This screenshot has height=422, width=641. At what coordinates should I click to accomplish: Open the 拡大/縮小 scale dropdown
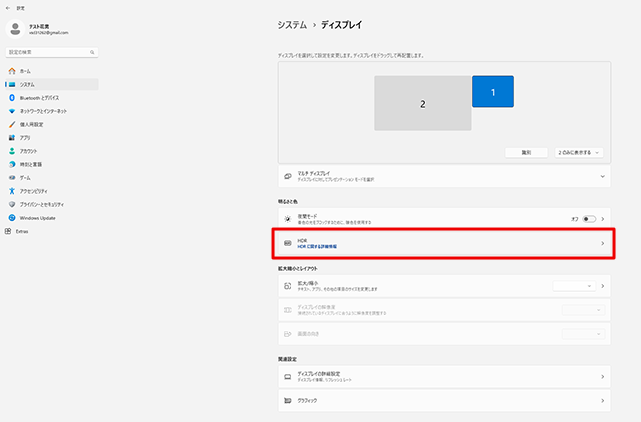[x=576, y=285]
